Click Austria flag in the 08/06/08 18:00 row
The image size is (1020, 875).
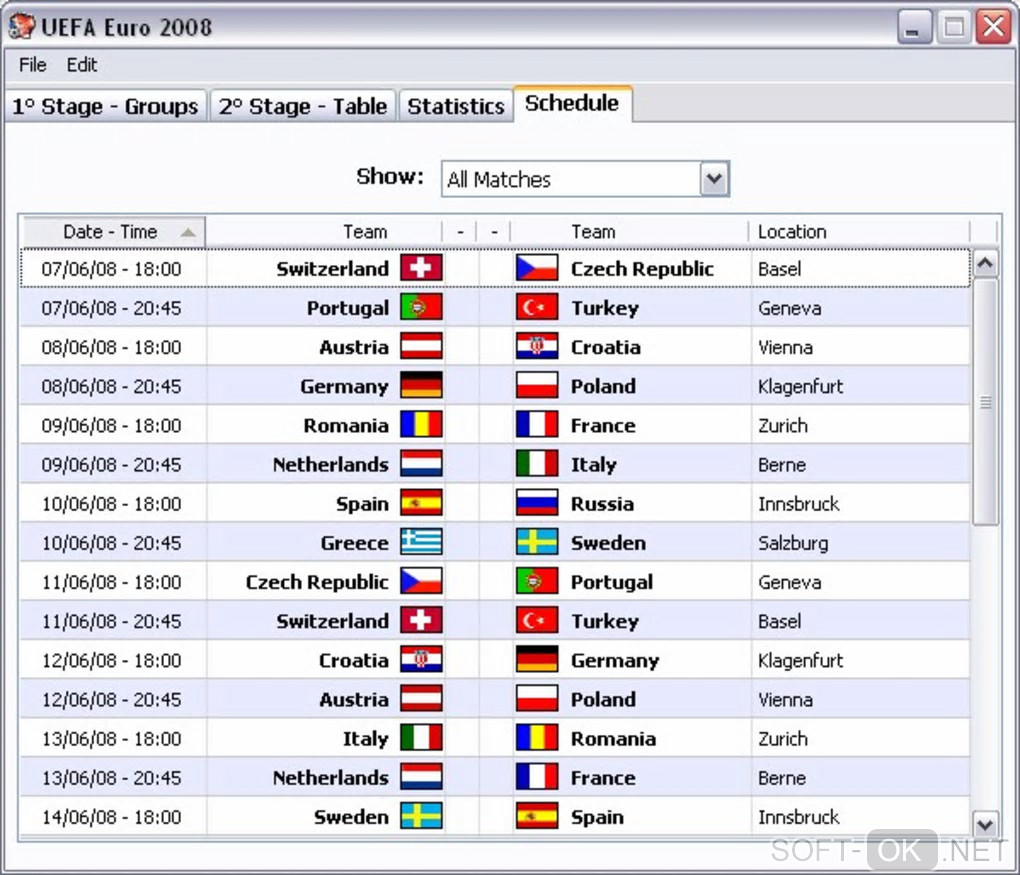pyautogui.click(x=421, y=346)
